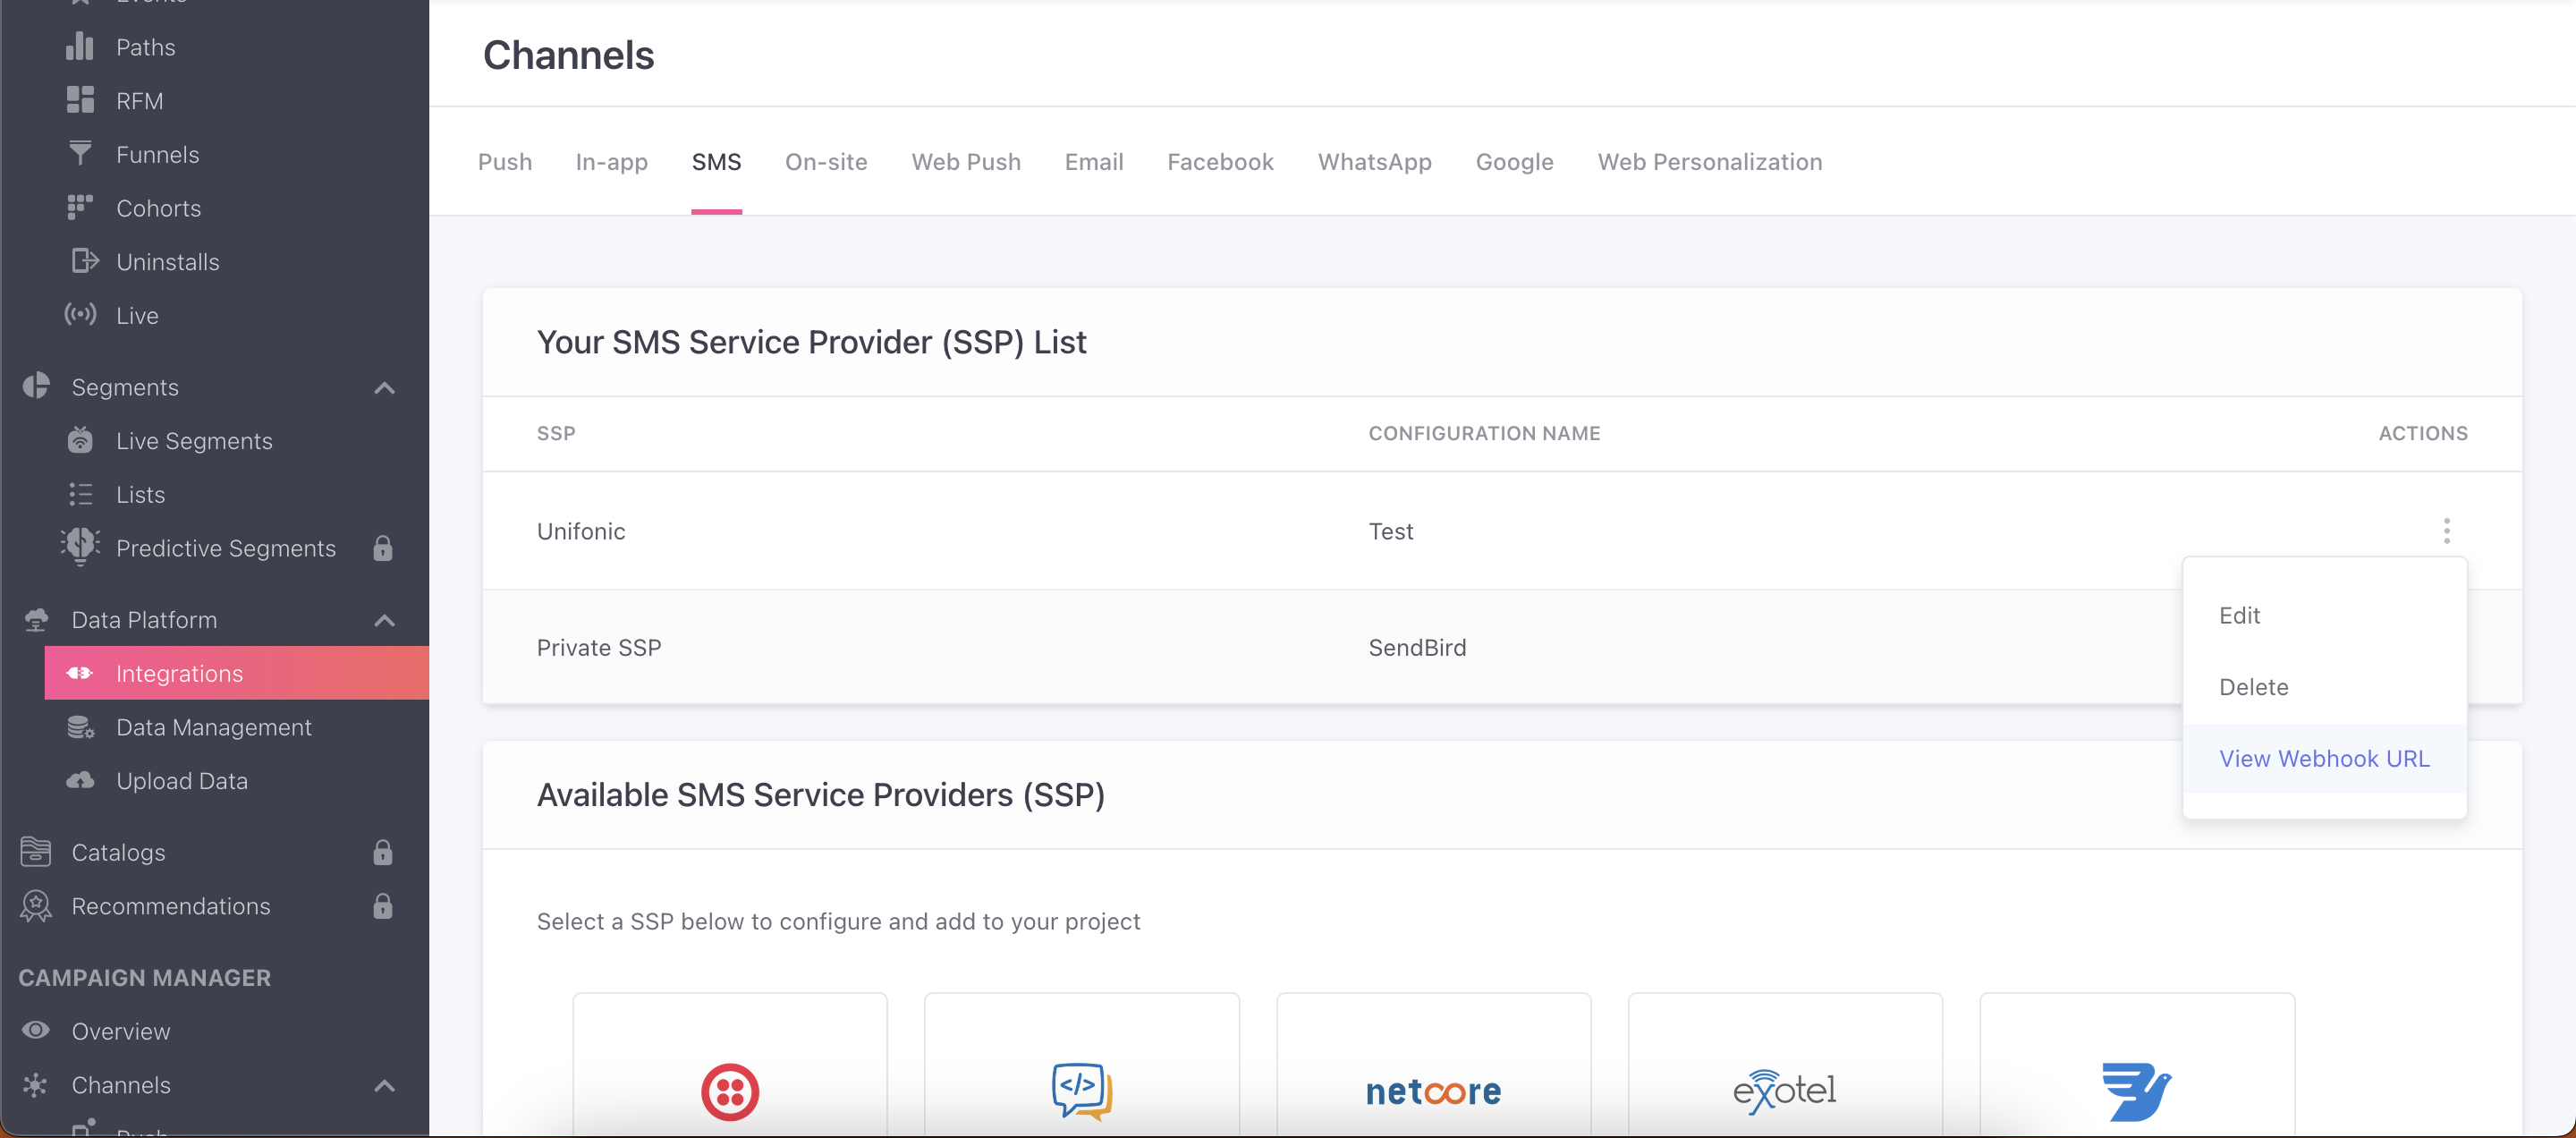Open Data Management in sidebar
This screenshot has height=1138, width=2576.
[213, 727]
